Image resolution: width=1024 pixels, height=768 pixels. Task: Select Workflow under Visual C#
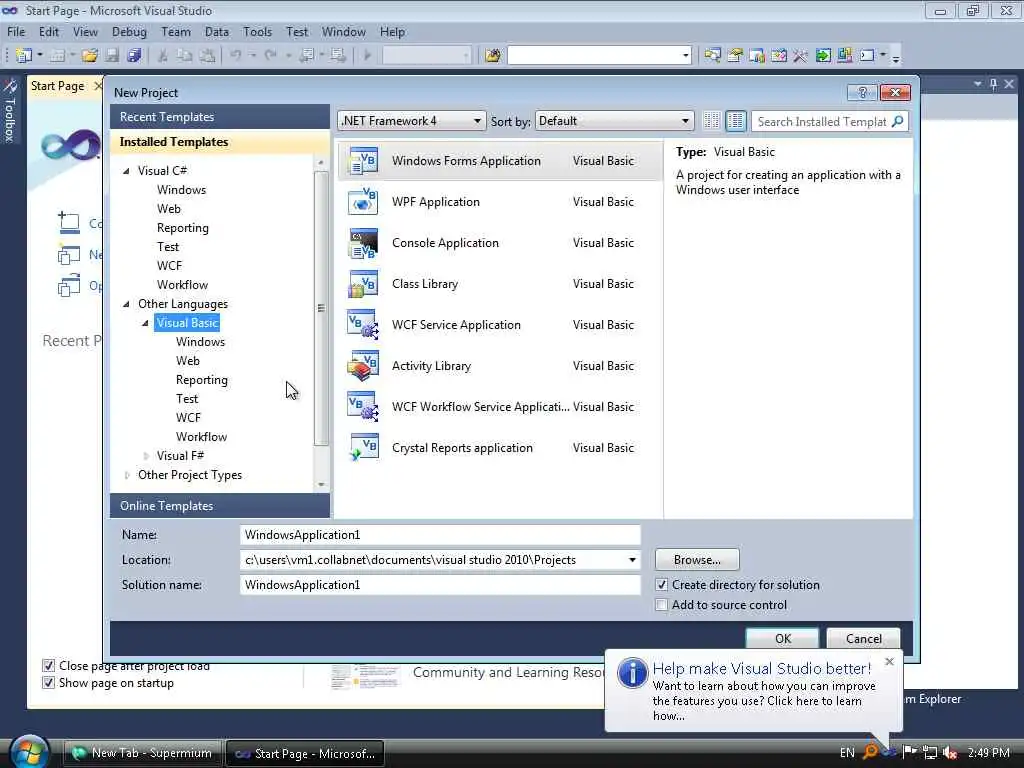coord(182,285)
